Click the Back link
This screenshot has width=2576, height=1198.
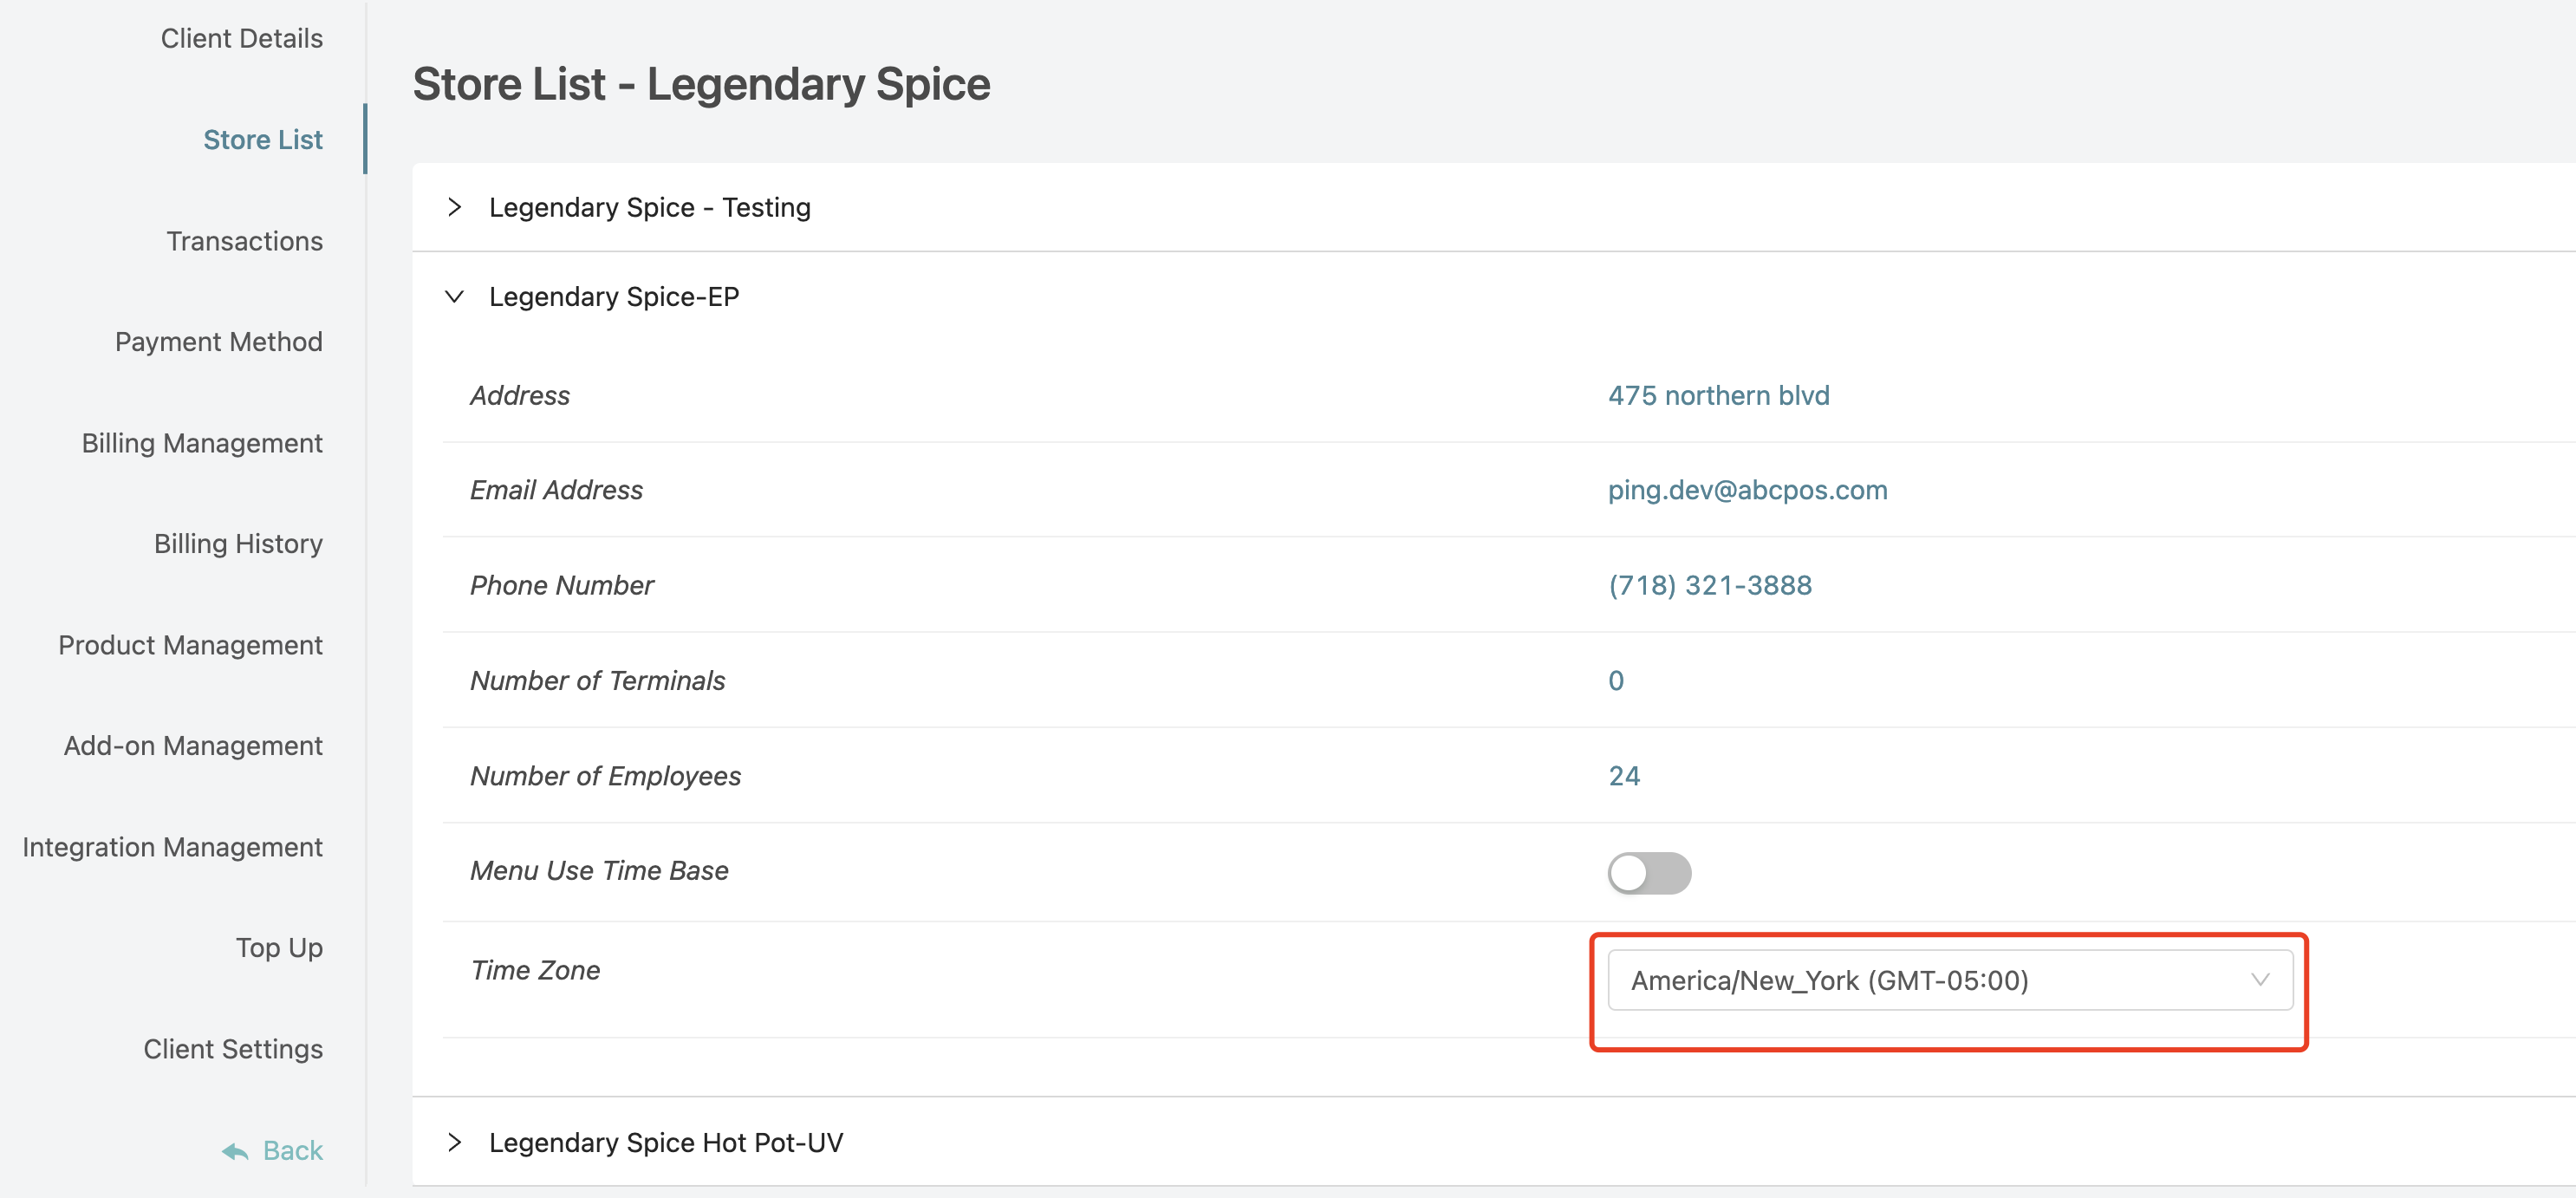tap(292, 1151)
